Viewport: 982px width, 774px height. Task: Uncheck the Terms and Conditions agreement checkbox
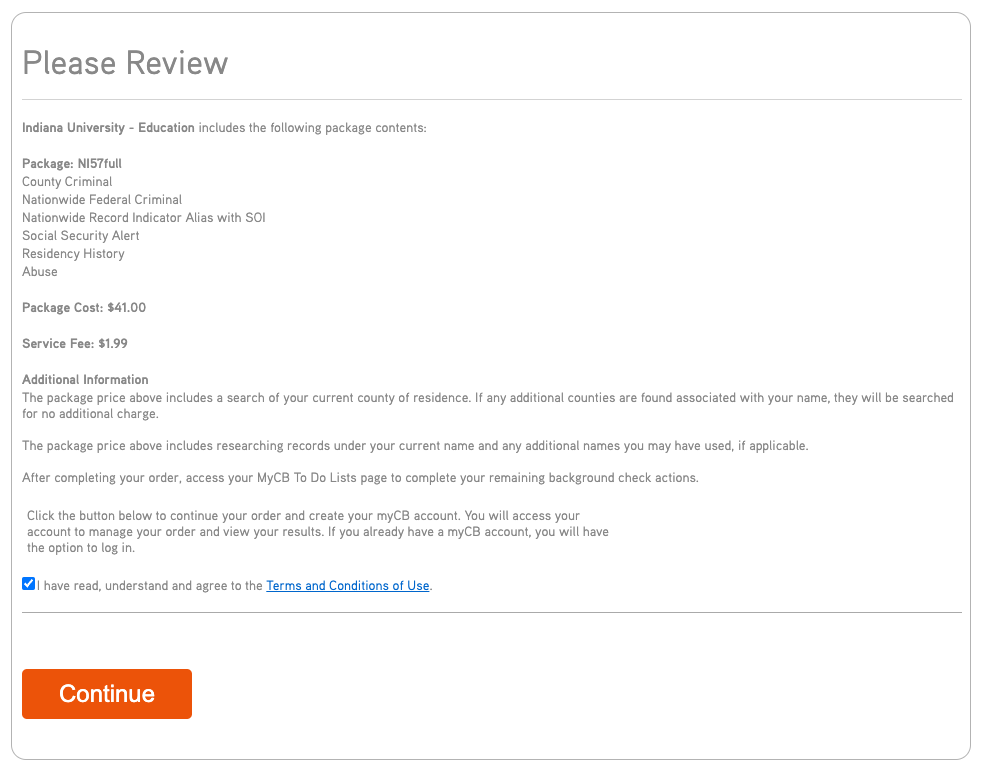(28, 583)
